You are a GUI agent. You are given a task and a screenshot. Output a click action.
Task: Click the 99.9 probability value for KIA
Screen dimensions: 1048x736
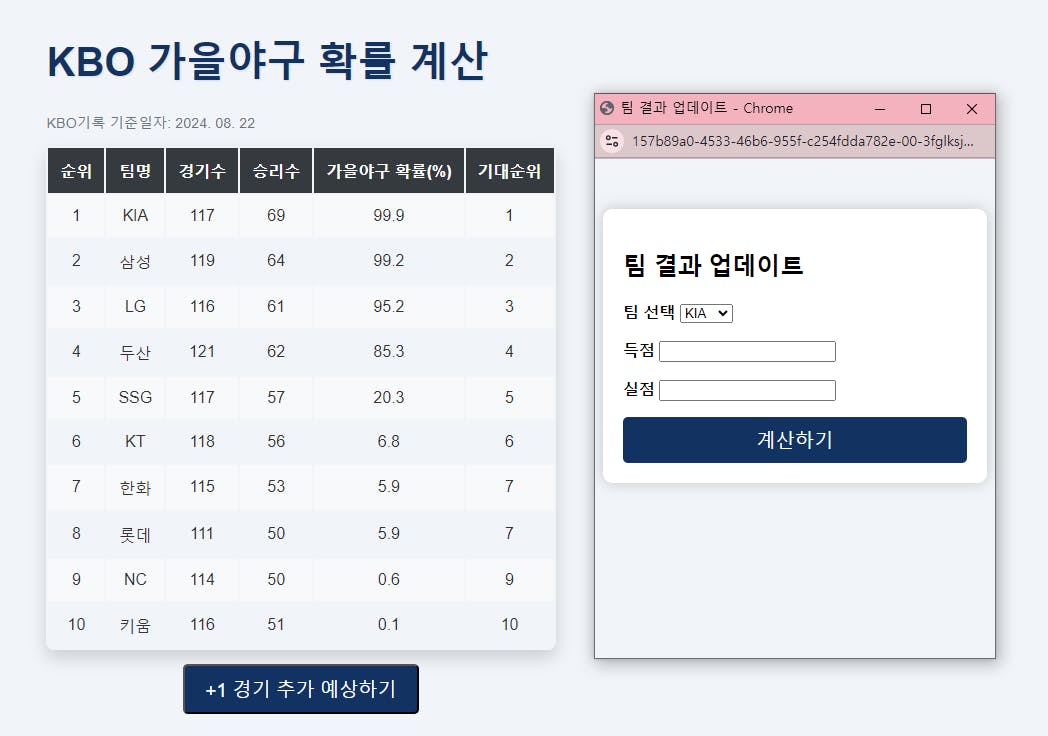coord(389,215)
